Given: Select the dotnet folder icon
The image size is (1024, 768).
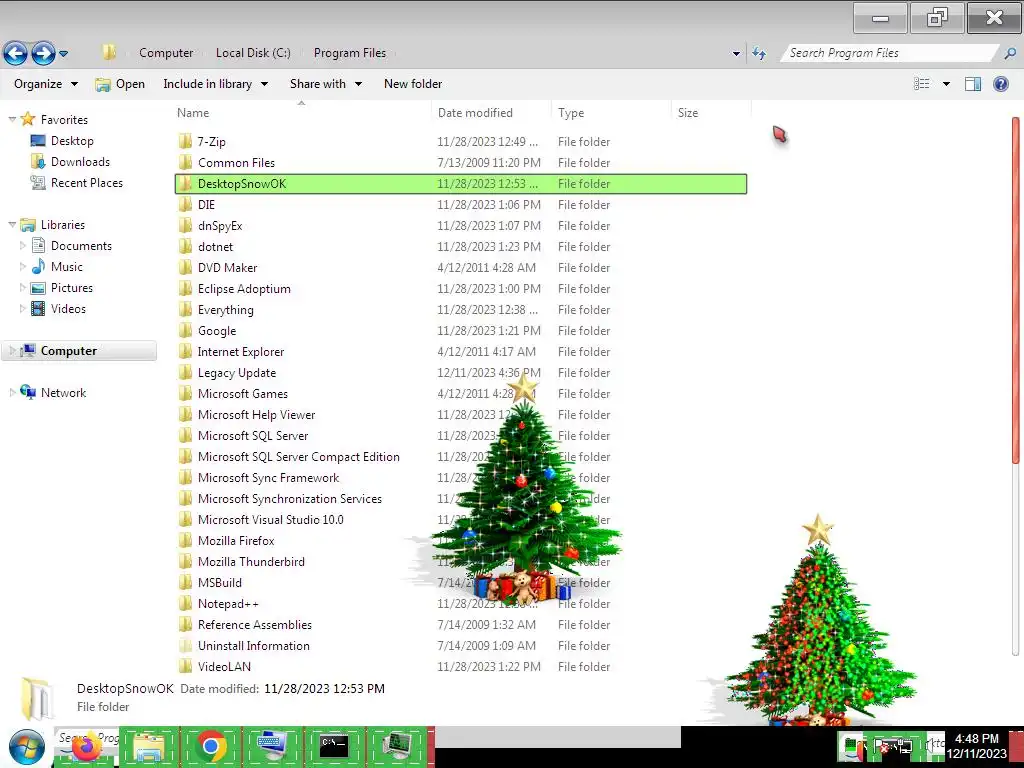Looking at the screenshot, I should coord(185,246).
